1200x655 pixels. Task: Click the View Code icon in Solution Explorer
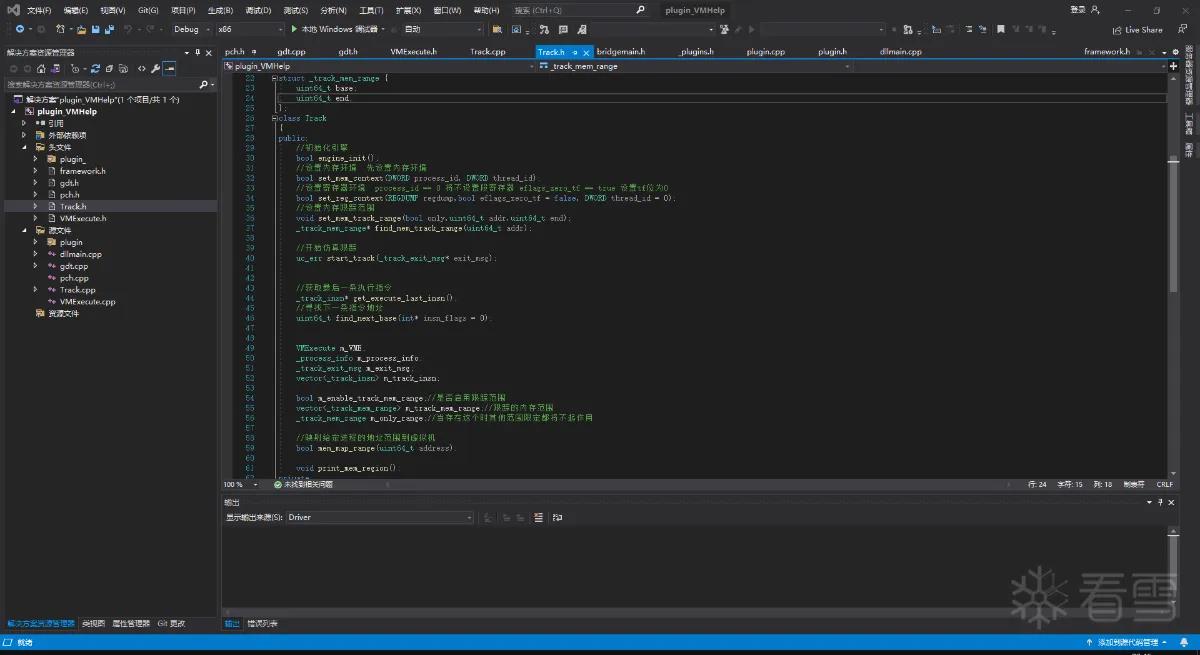pos(141,69)
